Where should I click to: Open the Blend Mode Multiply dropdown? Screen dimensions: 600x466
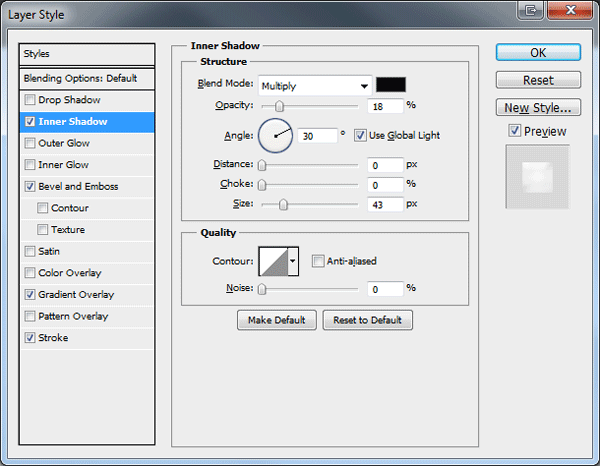click(x=315, y=86)
